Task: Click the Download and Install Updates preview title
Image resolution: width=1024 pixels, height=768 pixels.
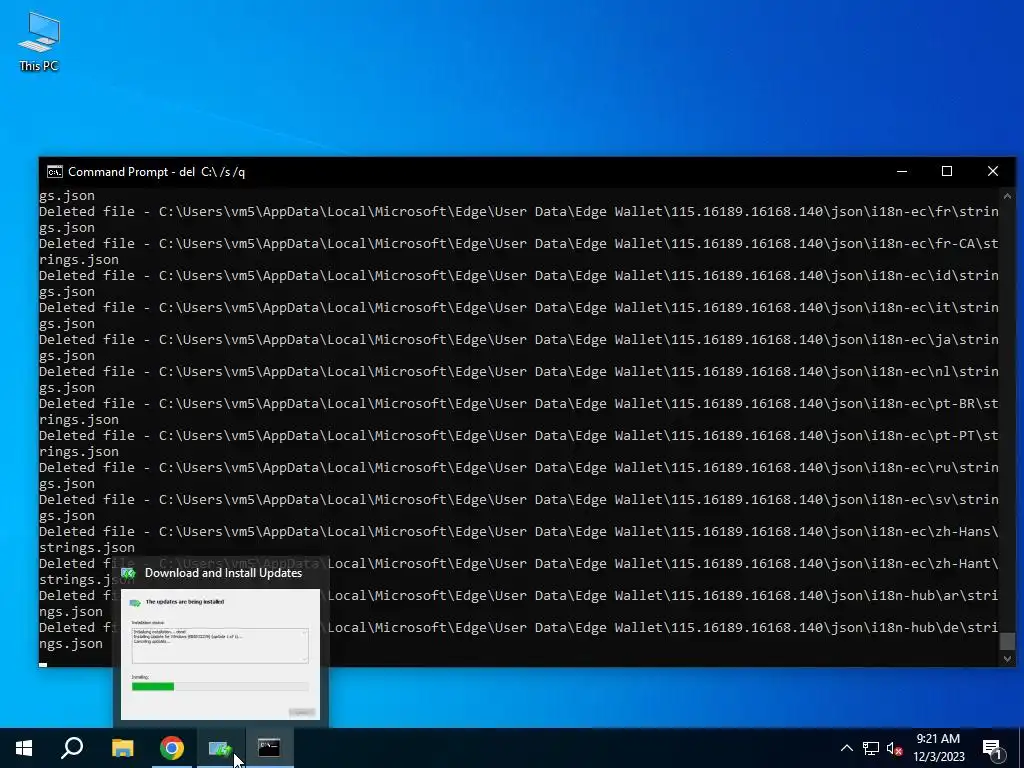Action: tap(223, 573)
